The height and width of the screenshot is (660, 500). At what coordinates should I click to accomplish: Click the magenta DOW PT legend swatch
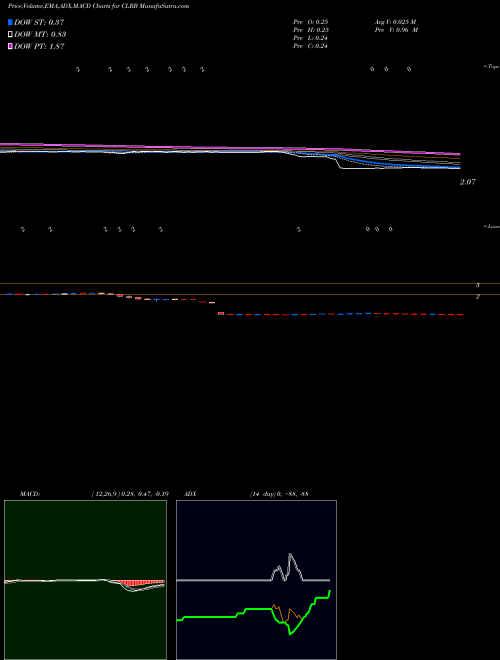coord(11,46)
